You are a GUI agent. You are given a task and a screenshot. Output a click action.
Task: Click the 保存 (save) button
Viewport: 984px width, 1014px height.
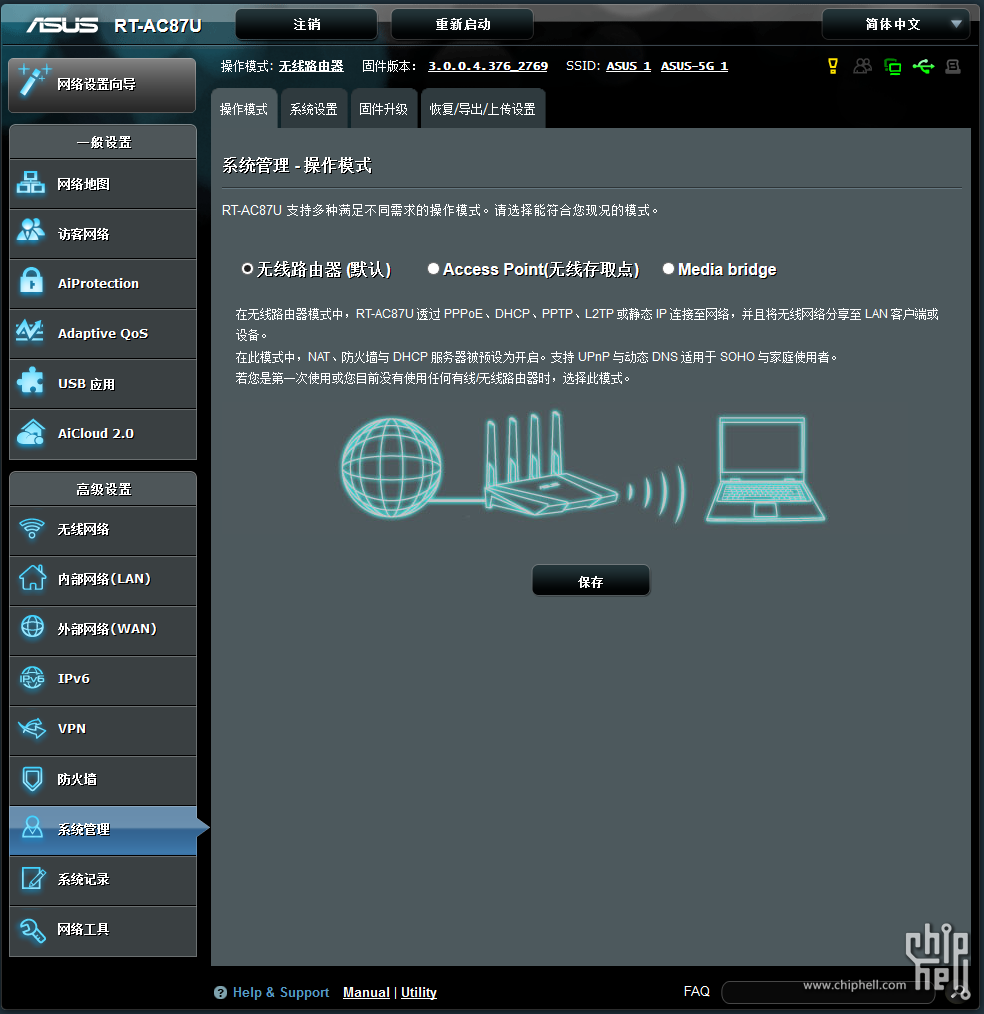[x=590, y=581]
